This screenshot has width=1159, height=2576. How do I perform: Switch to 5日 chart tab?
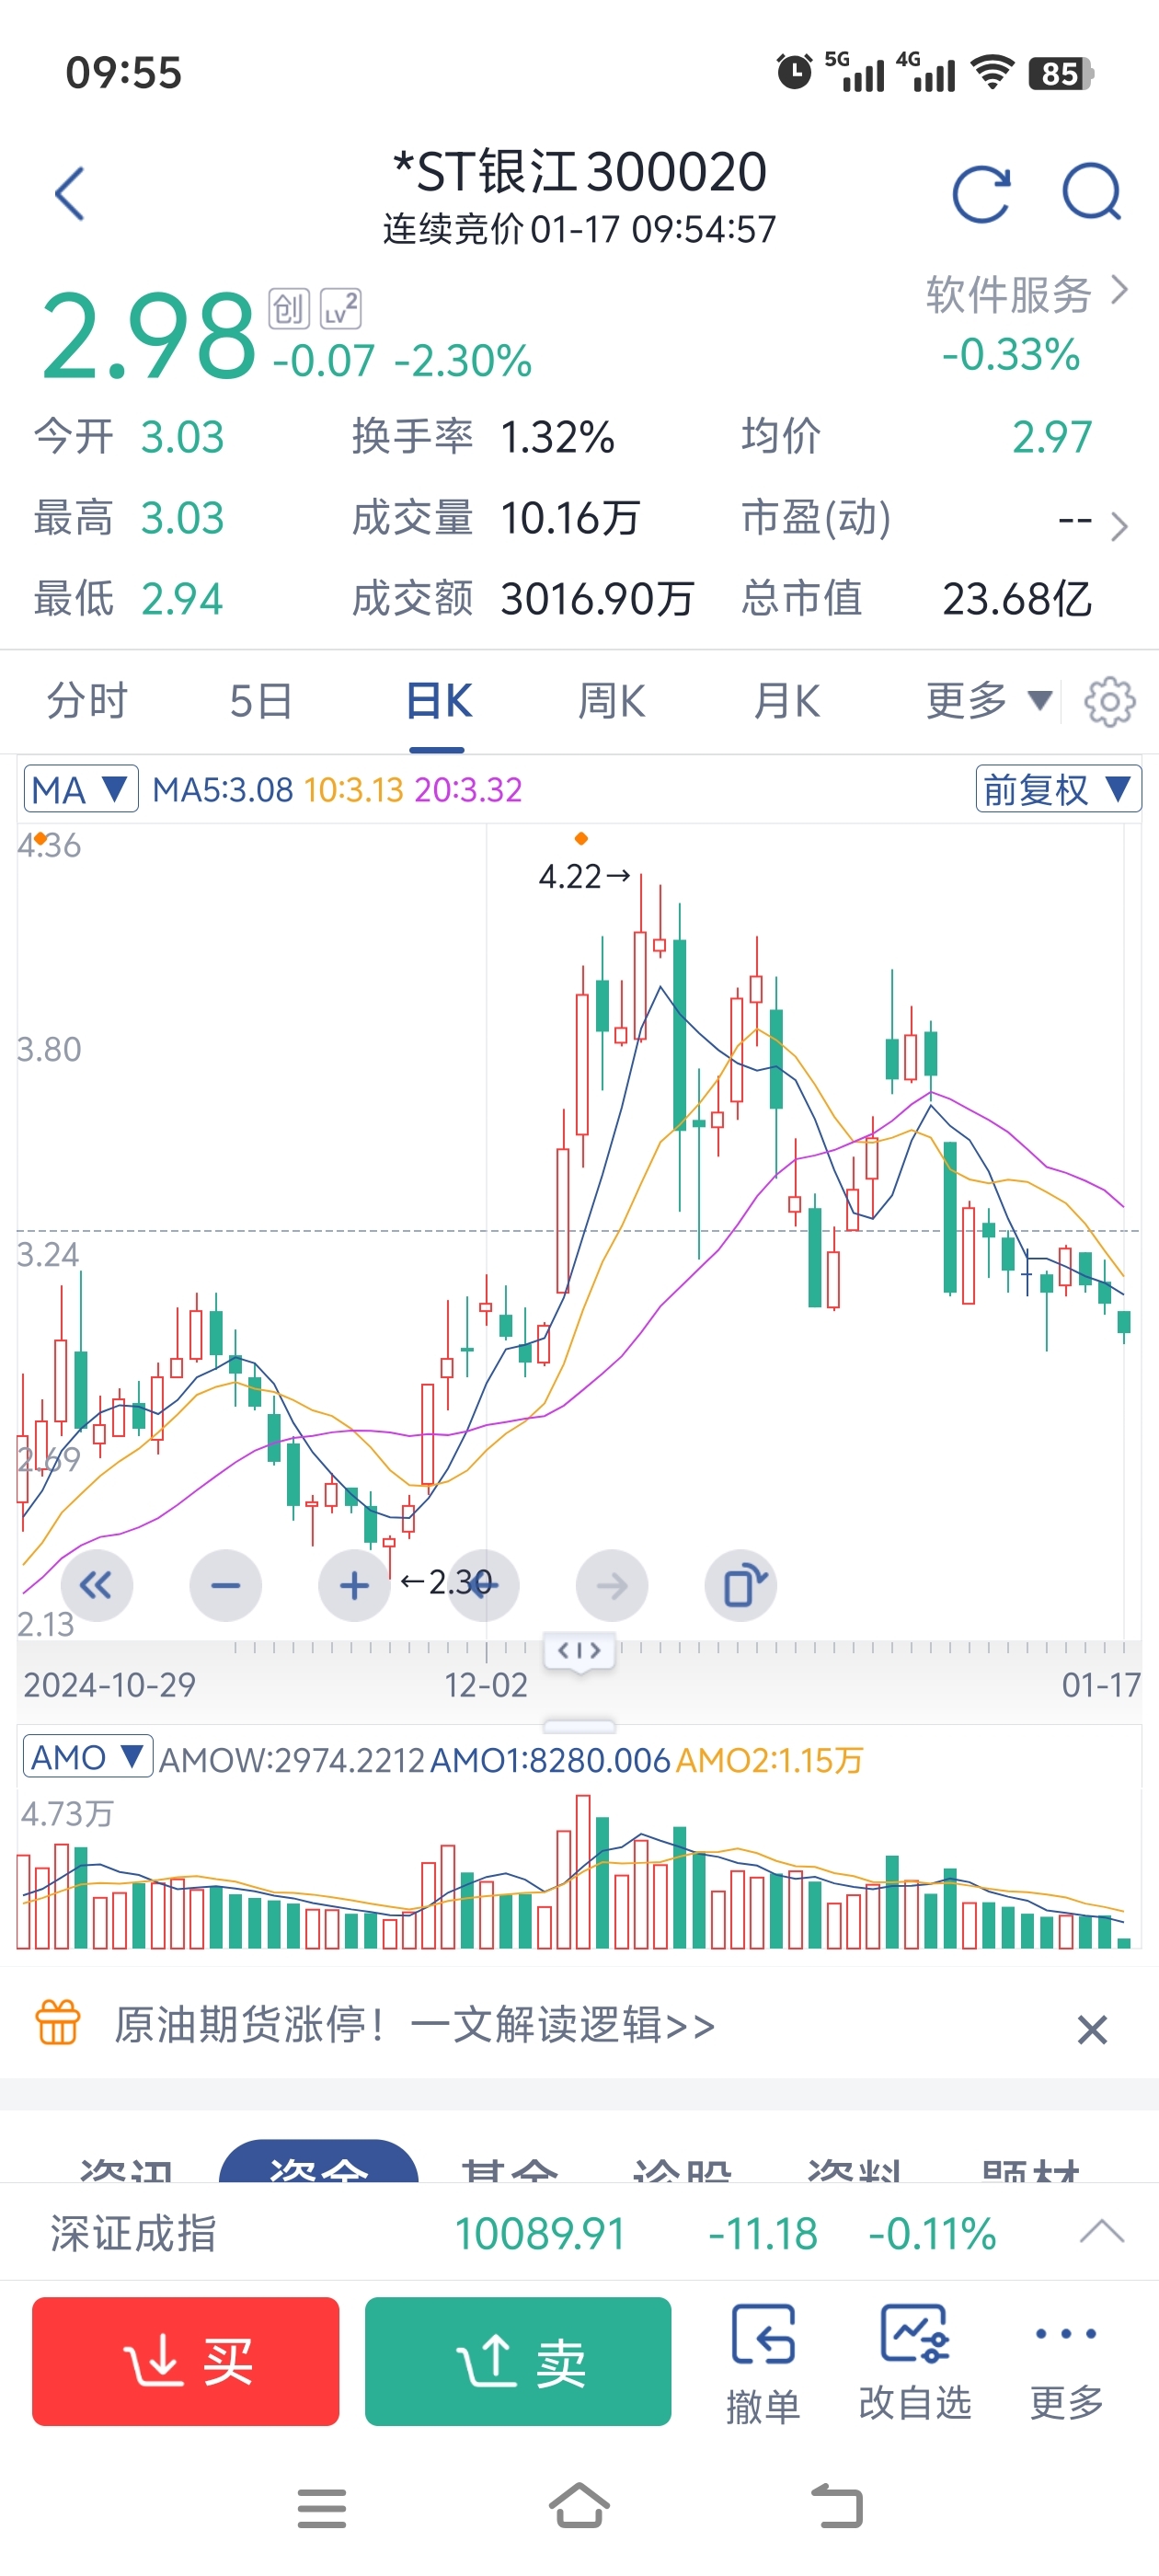[x=261, y=701]
